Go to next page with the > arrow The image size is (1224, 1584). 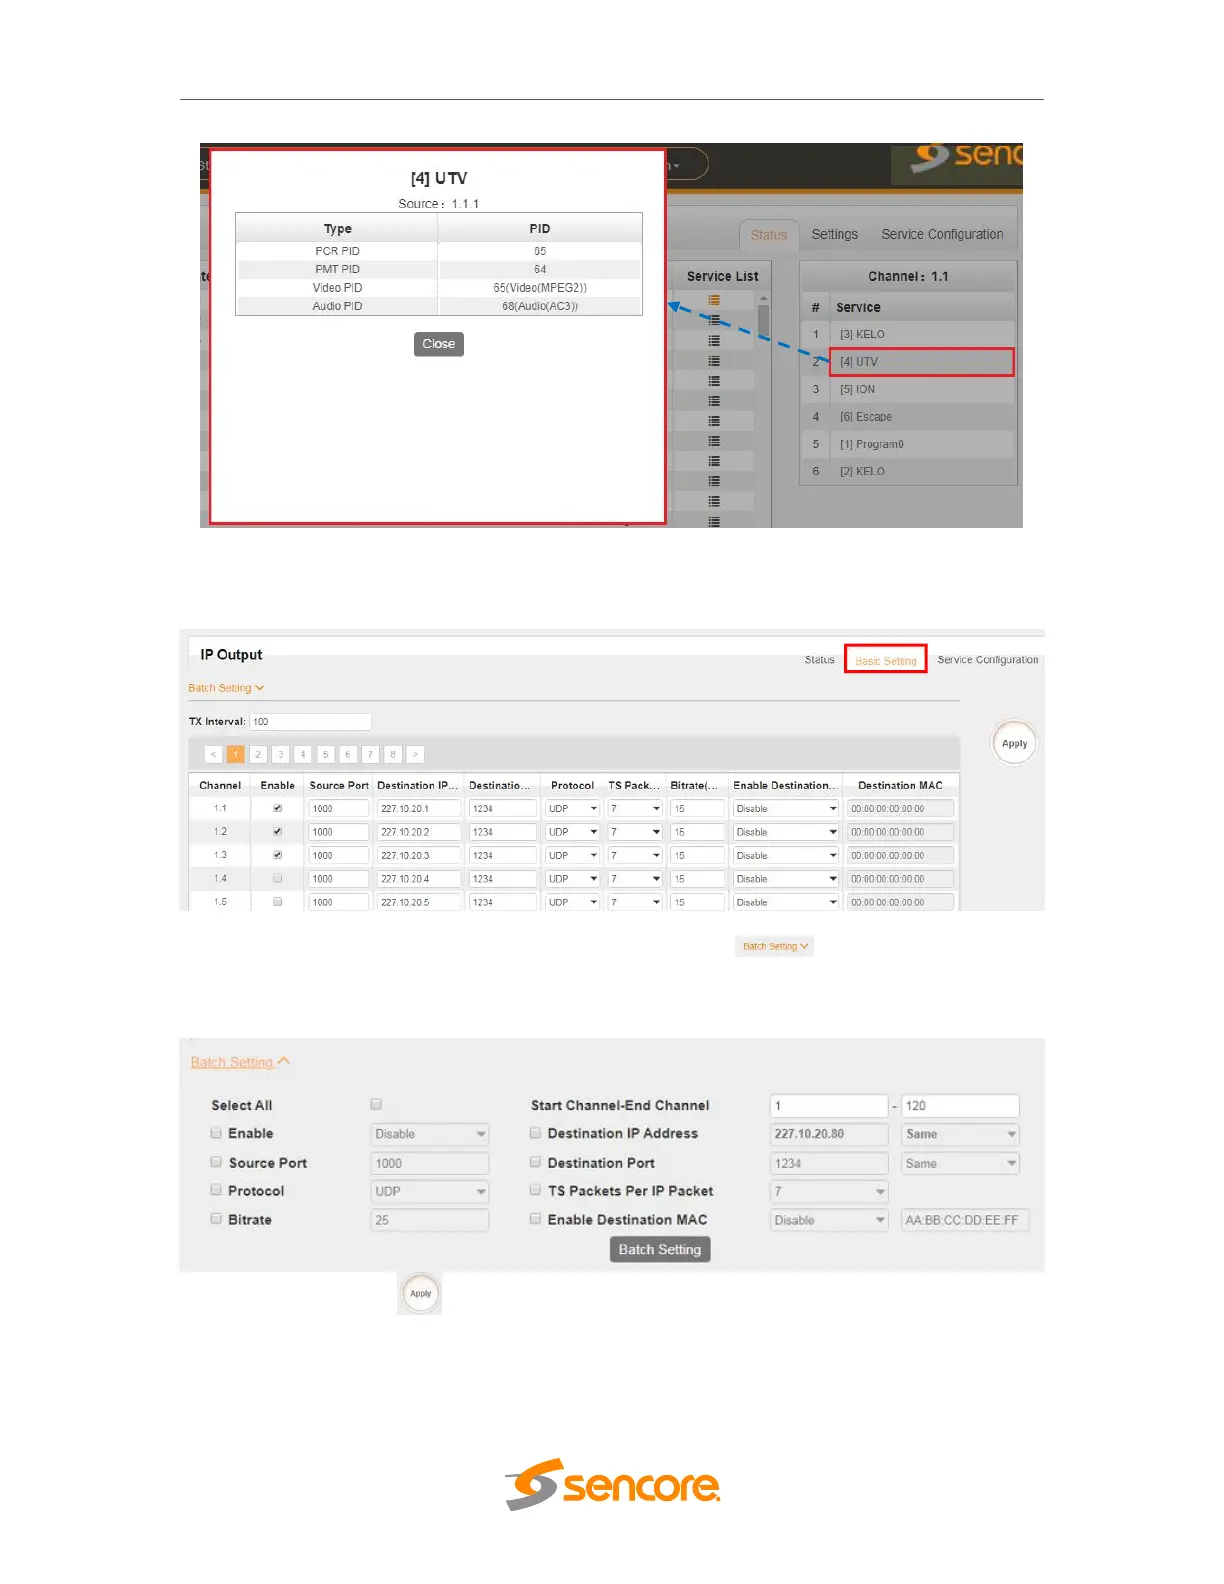(x=415, y=754)
